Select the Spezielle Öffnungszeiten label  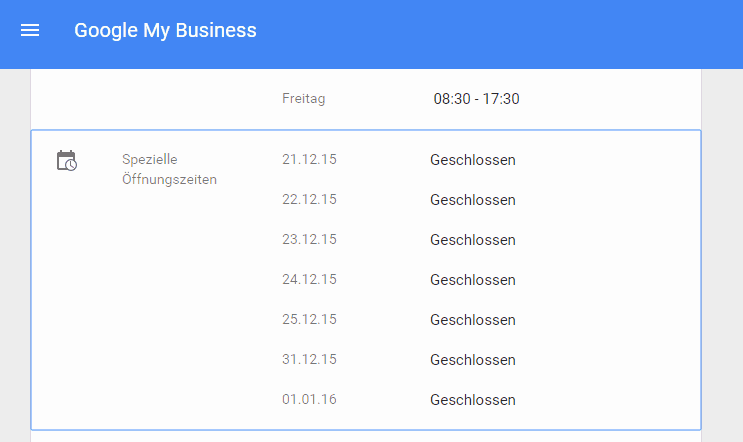tap(169, 169)
